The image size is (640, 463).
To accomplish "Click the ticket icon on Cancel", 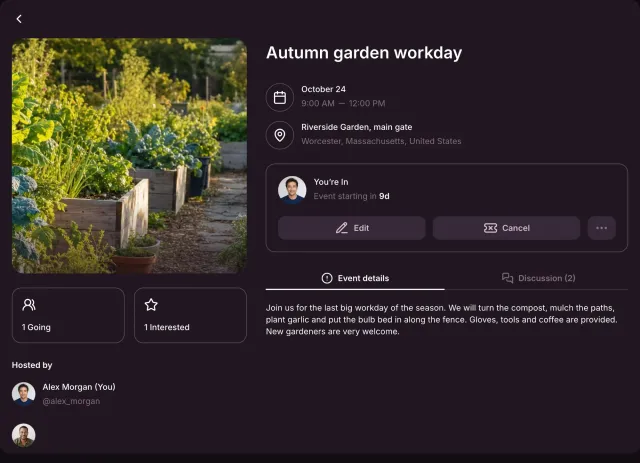I will (x=490, y=228).
